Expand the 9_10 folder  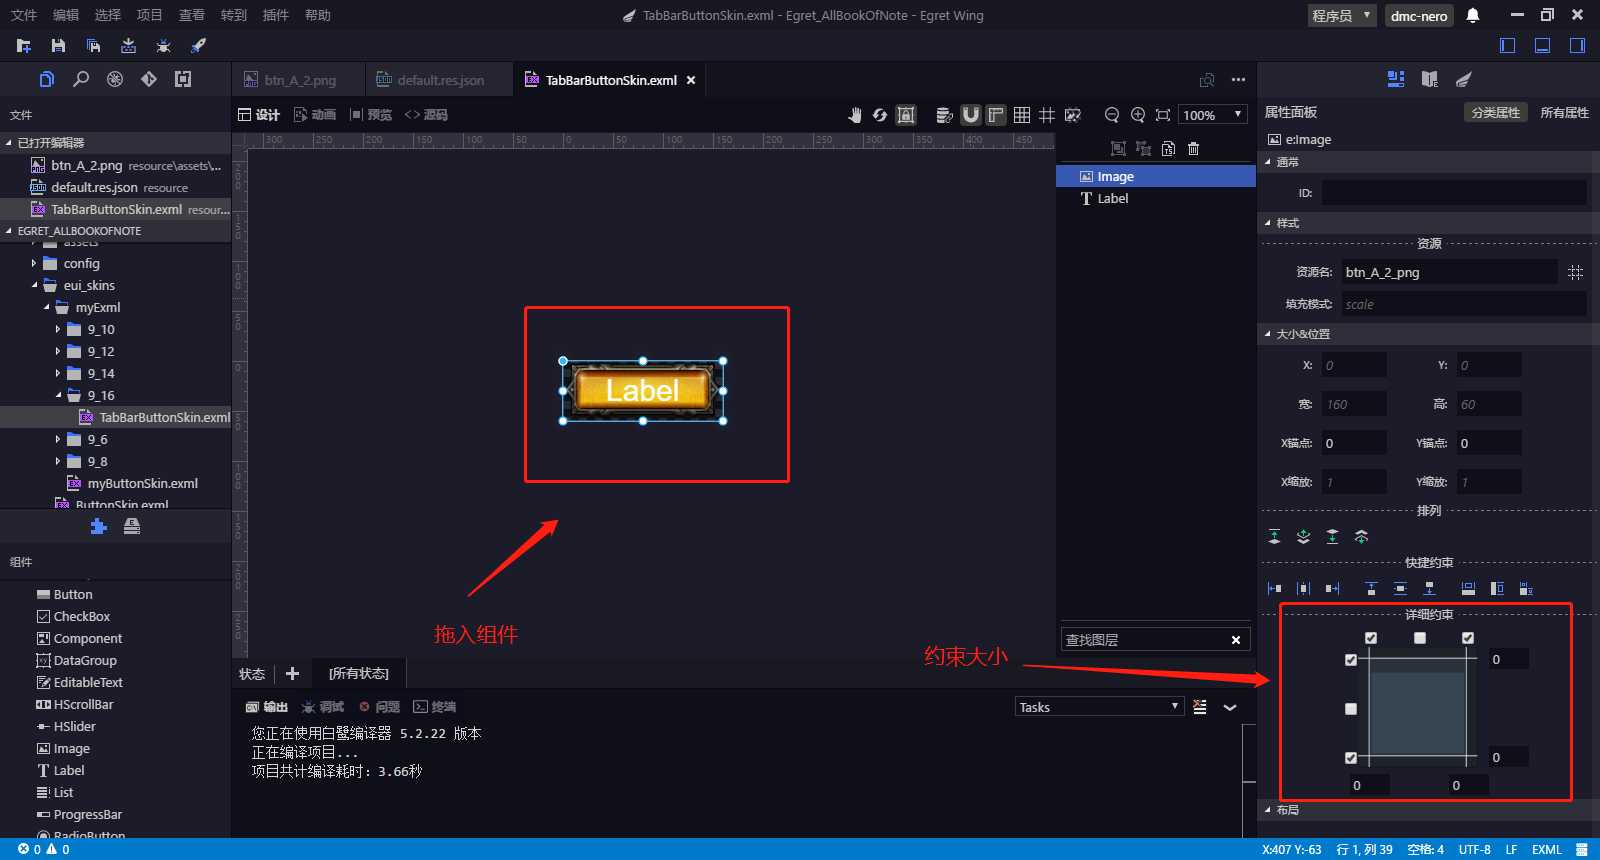pyautogui.click(x=58, y=330)
